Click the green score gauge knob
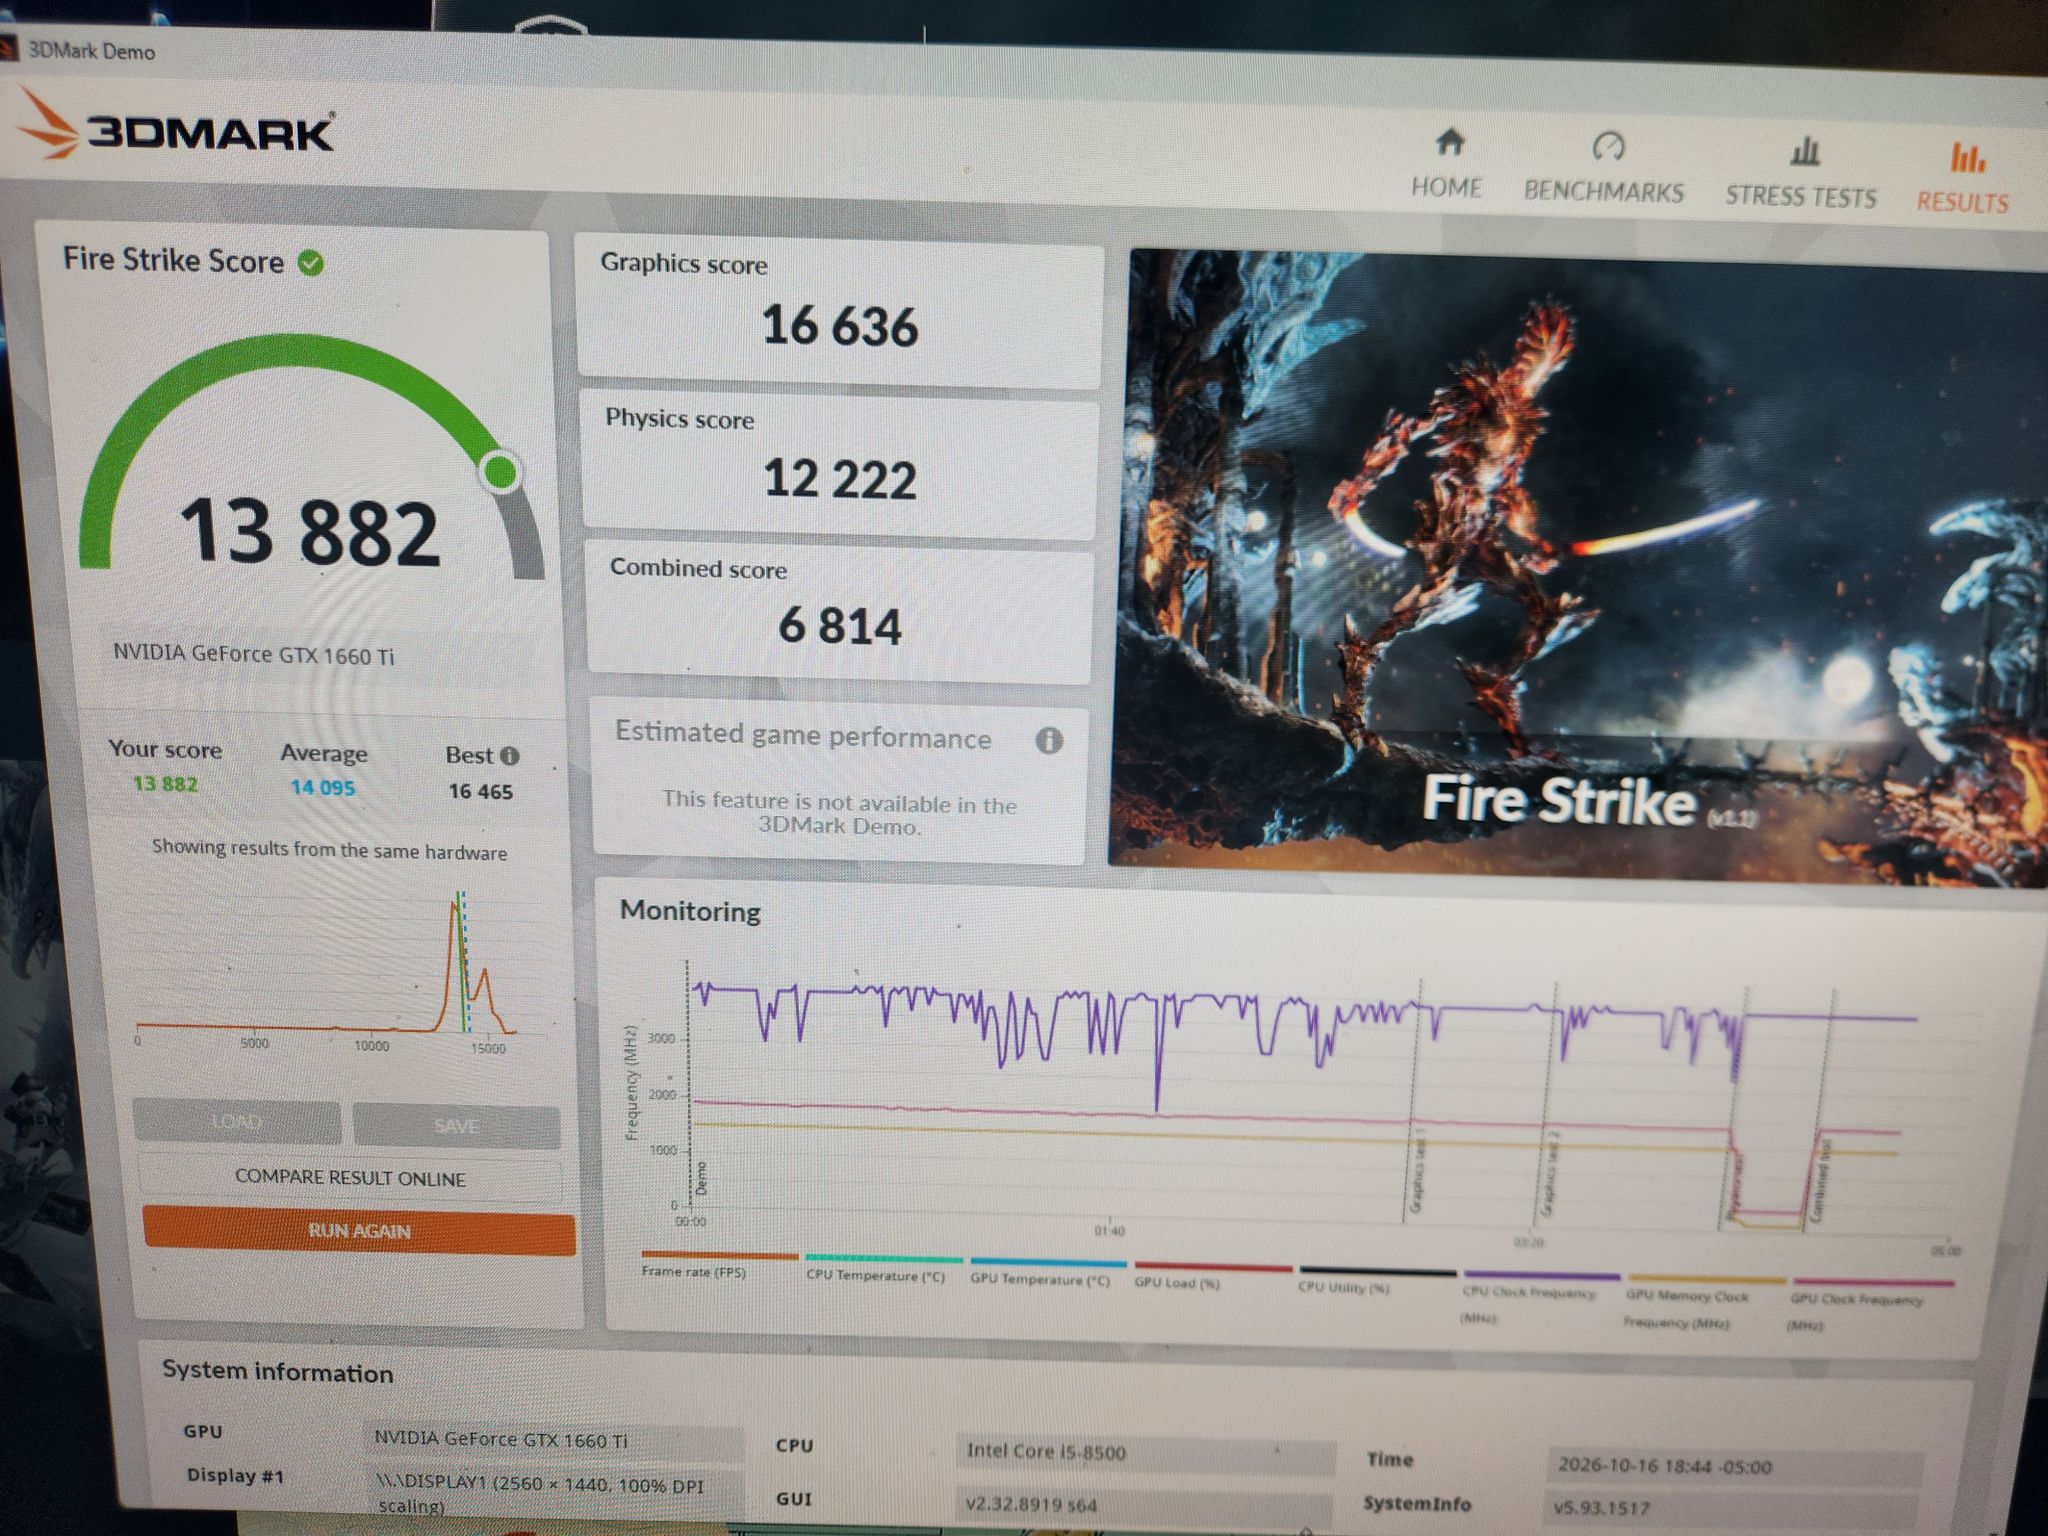Image resolution: width=2048 pixels, height=1536 pixels. [x=500, y=472]
